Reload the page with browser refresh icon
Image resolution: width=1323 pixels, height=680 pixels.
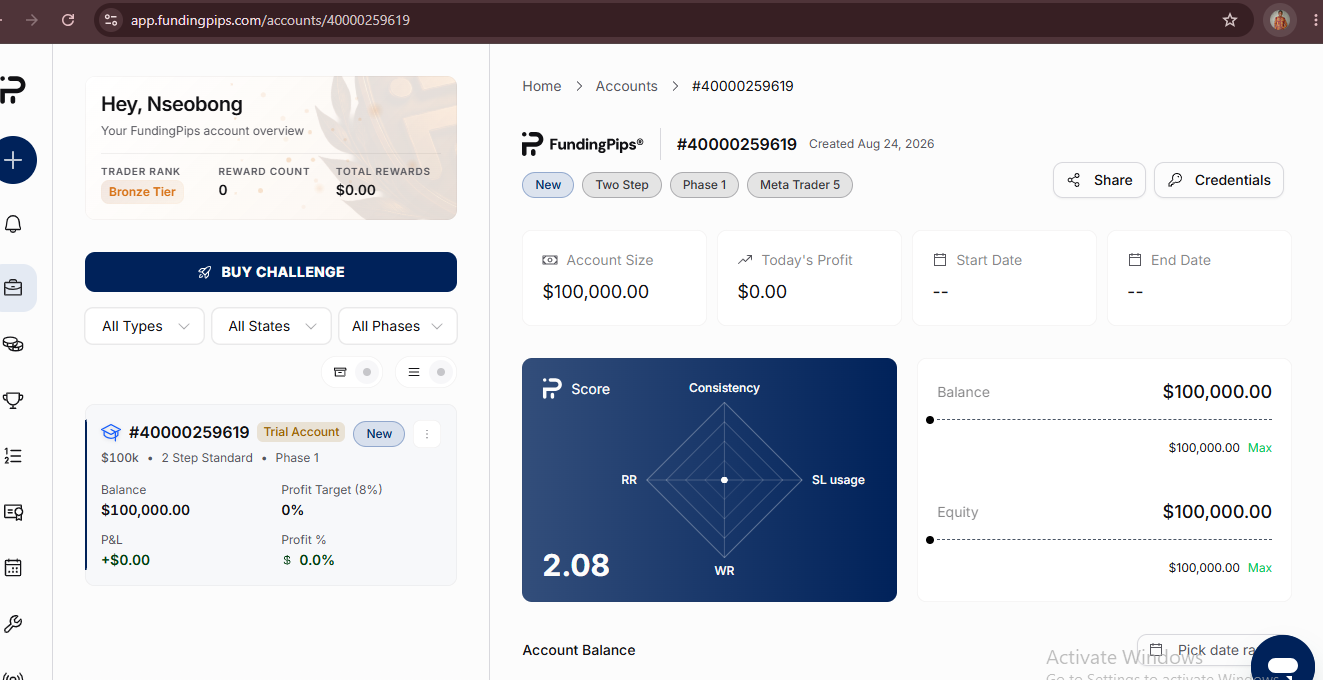tap(68, 20)
